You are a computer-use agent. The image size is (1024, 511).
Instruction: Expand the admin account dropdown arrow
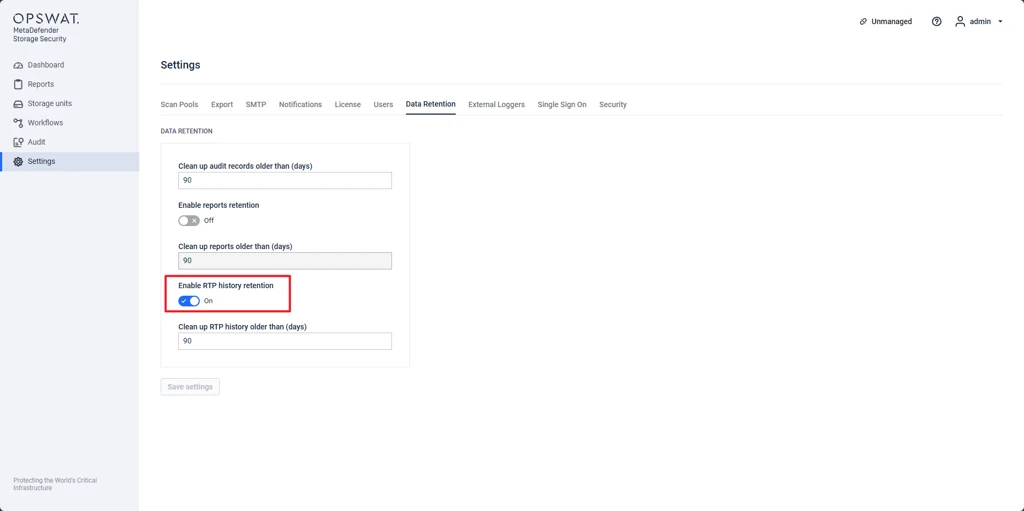pyautogui.click(x=1000, y=22)
